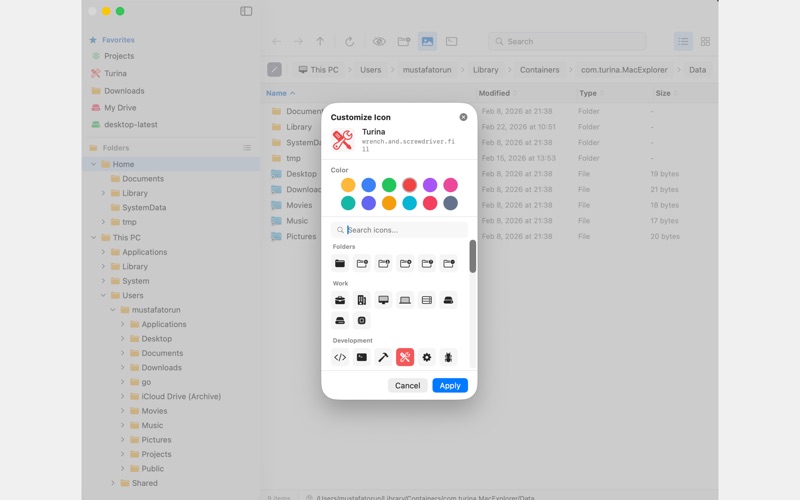The width and height of the screenshot is (800, 500).
Task: Click Apply in Customize Icon dialog
Action: pyautogui.click(x=450, y=386)
